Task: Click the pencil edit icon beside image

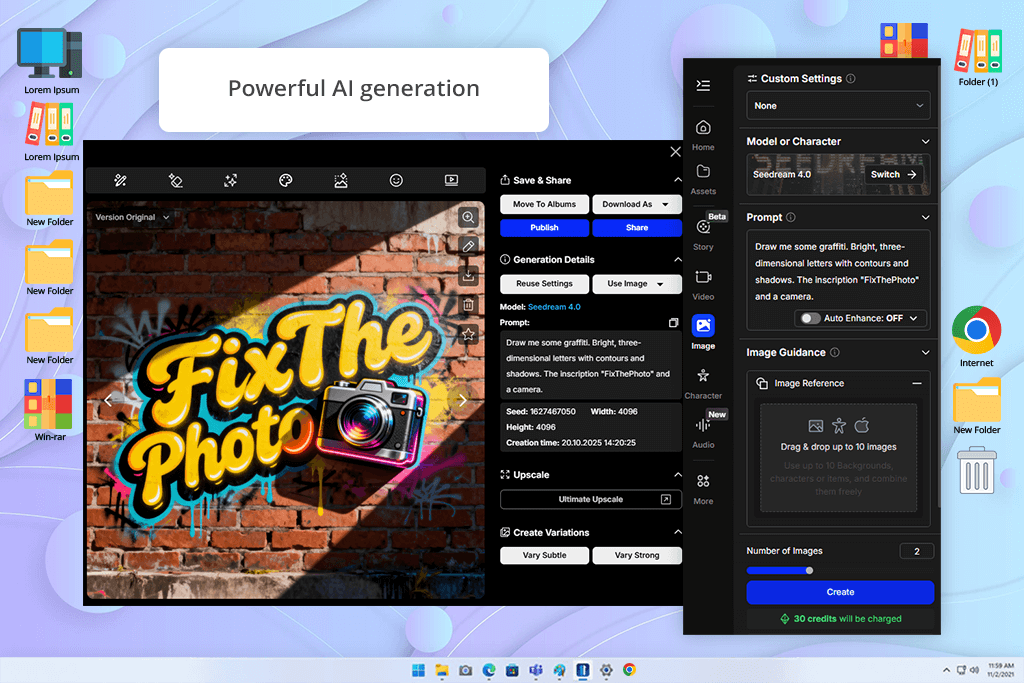Action: coord(468,246)
